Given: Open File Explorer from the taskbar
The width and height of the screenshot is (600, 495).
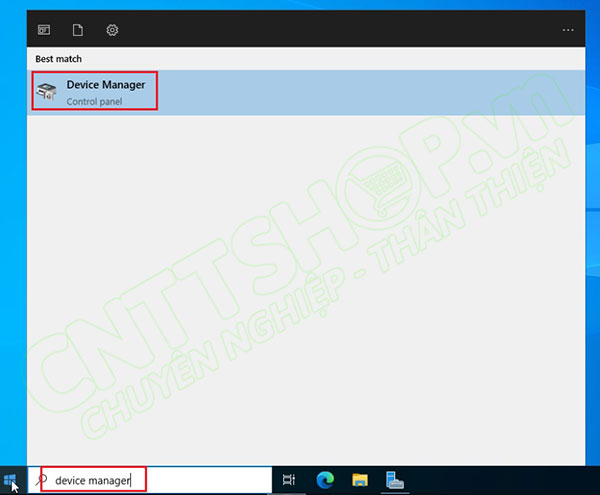Looking at the screenshot, I should [360, 480].
